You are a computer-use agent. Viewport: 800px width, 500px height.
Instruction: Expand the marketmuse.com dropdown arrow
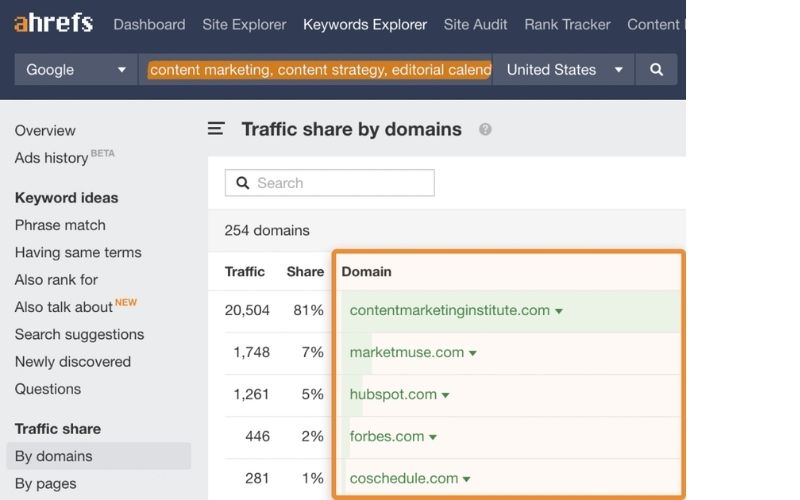coord(472,353)
